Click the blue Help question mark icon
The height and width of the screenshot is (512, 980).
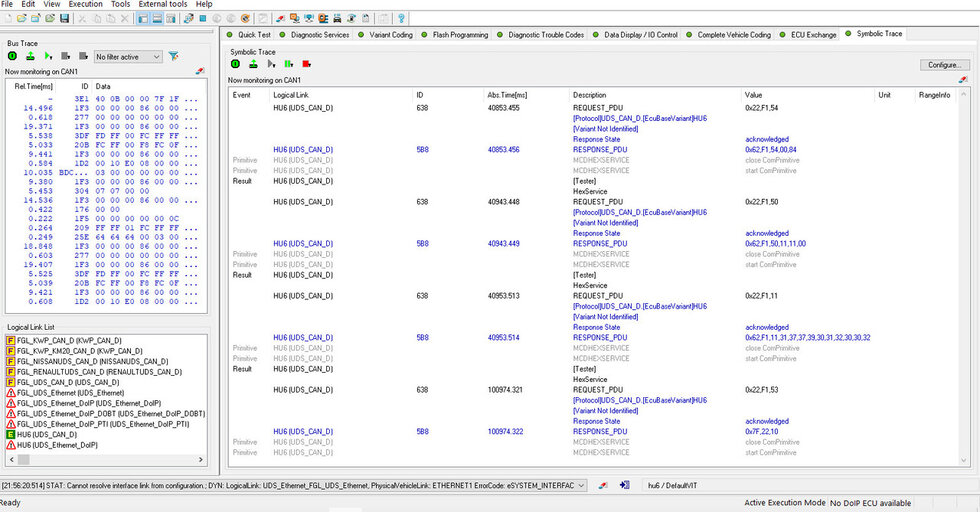tap(401, 19)
